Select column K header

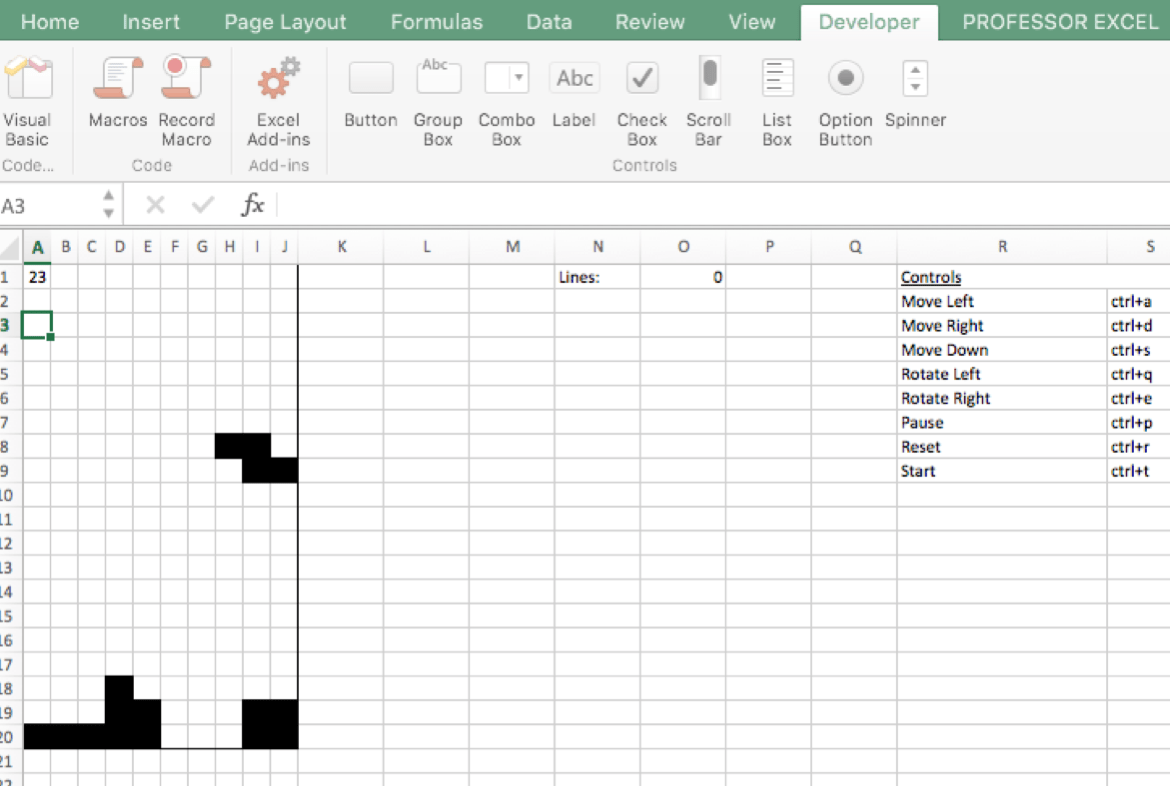tap(341, 247)
